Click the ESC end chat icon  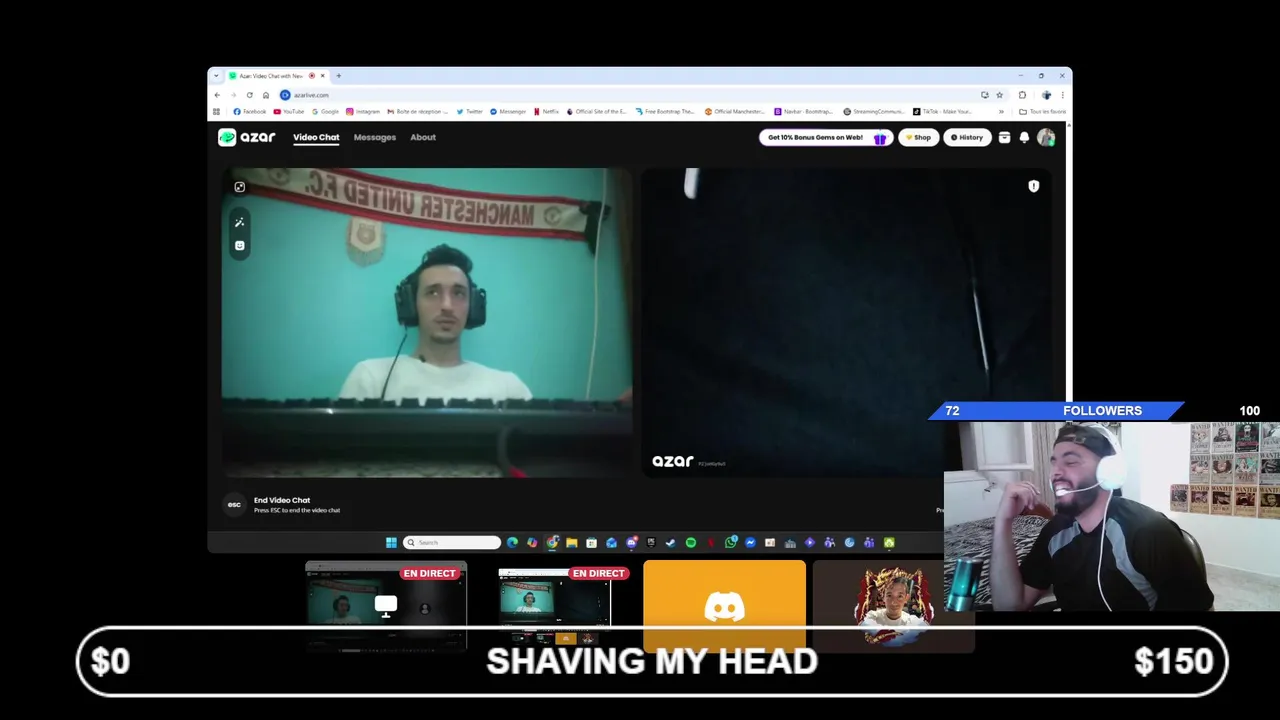pyautogui.click(x=234, y=505)
